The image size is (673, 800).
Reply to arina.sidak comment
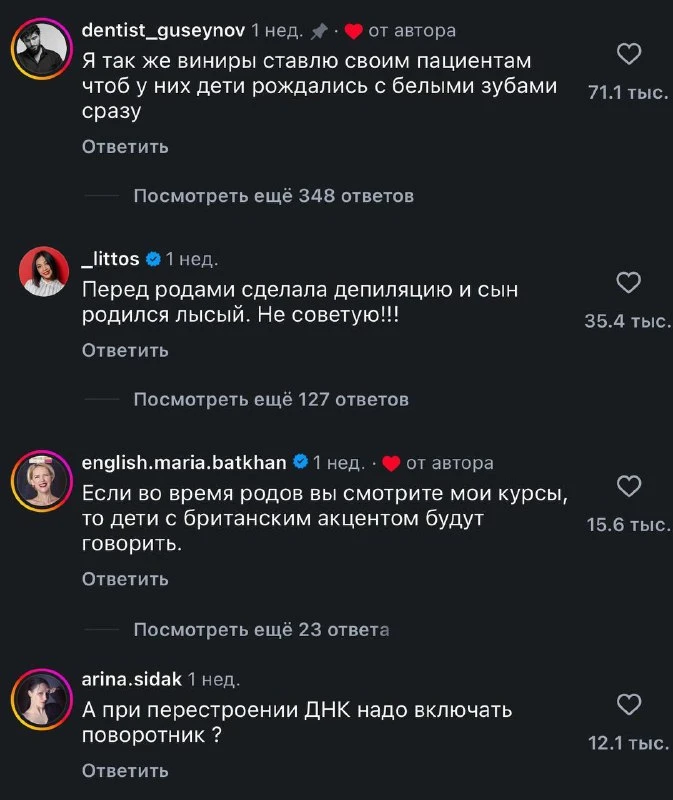[x=125, y=771]
